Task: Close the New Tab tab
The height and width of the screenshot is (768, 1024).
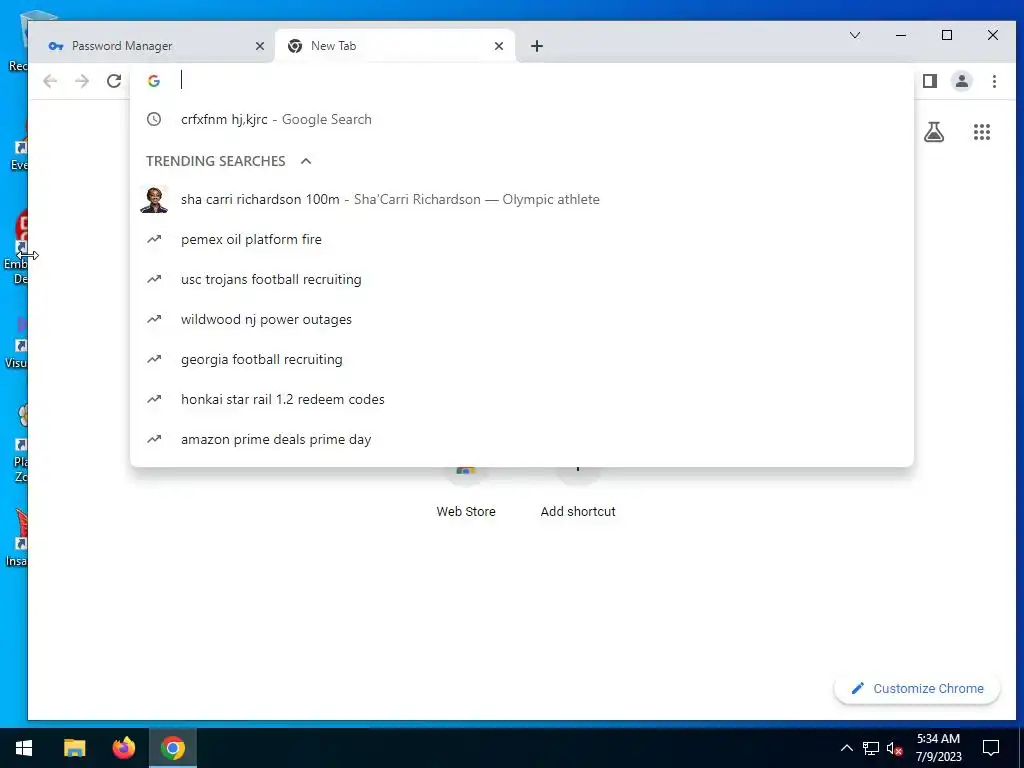Action: 499,46
